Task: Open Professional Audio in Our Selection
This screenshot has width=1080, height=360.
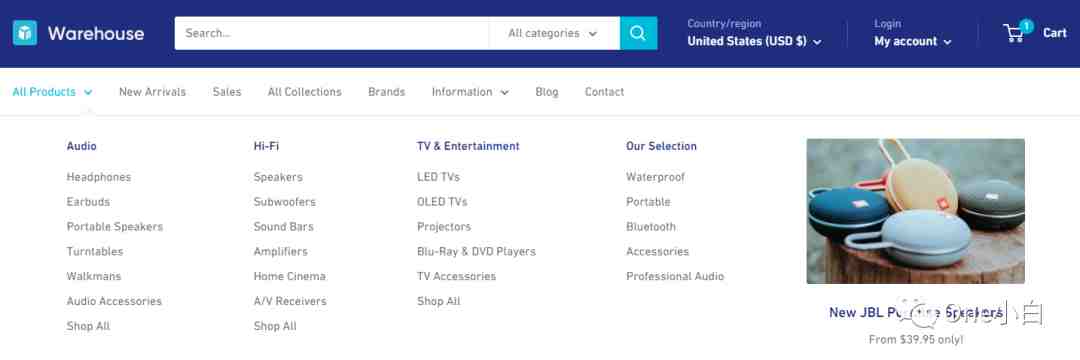Action: [x=674, y=276]
